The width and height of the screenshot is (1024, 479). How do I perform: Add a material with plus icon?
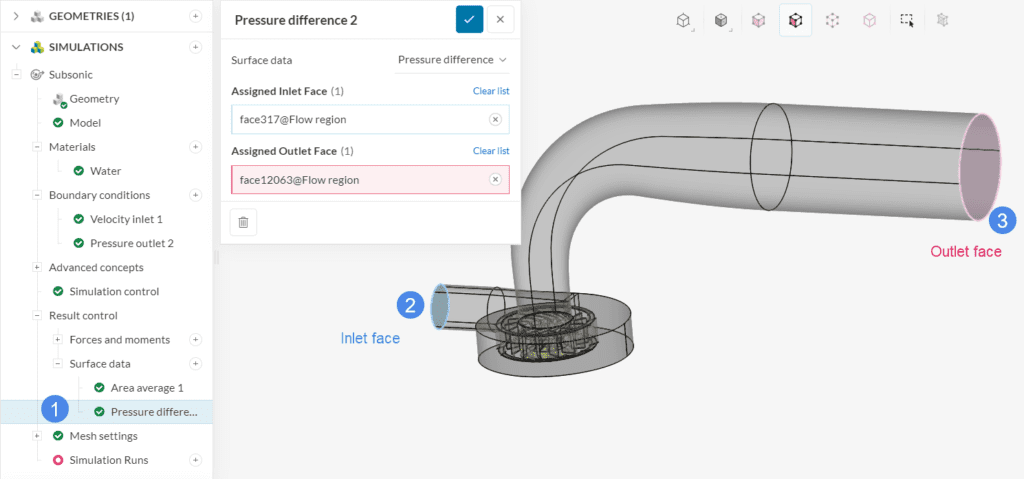tap(195, 147)
